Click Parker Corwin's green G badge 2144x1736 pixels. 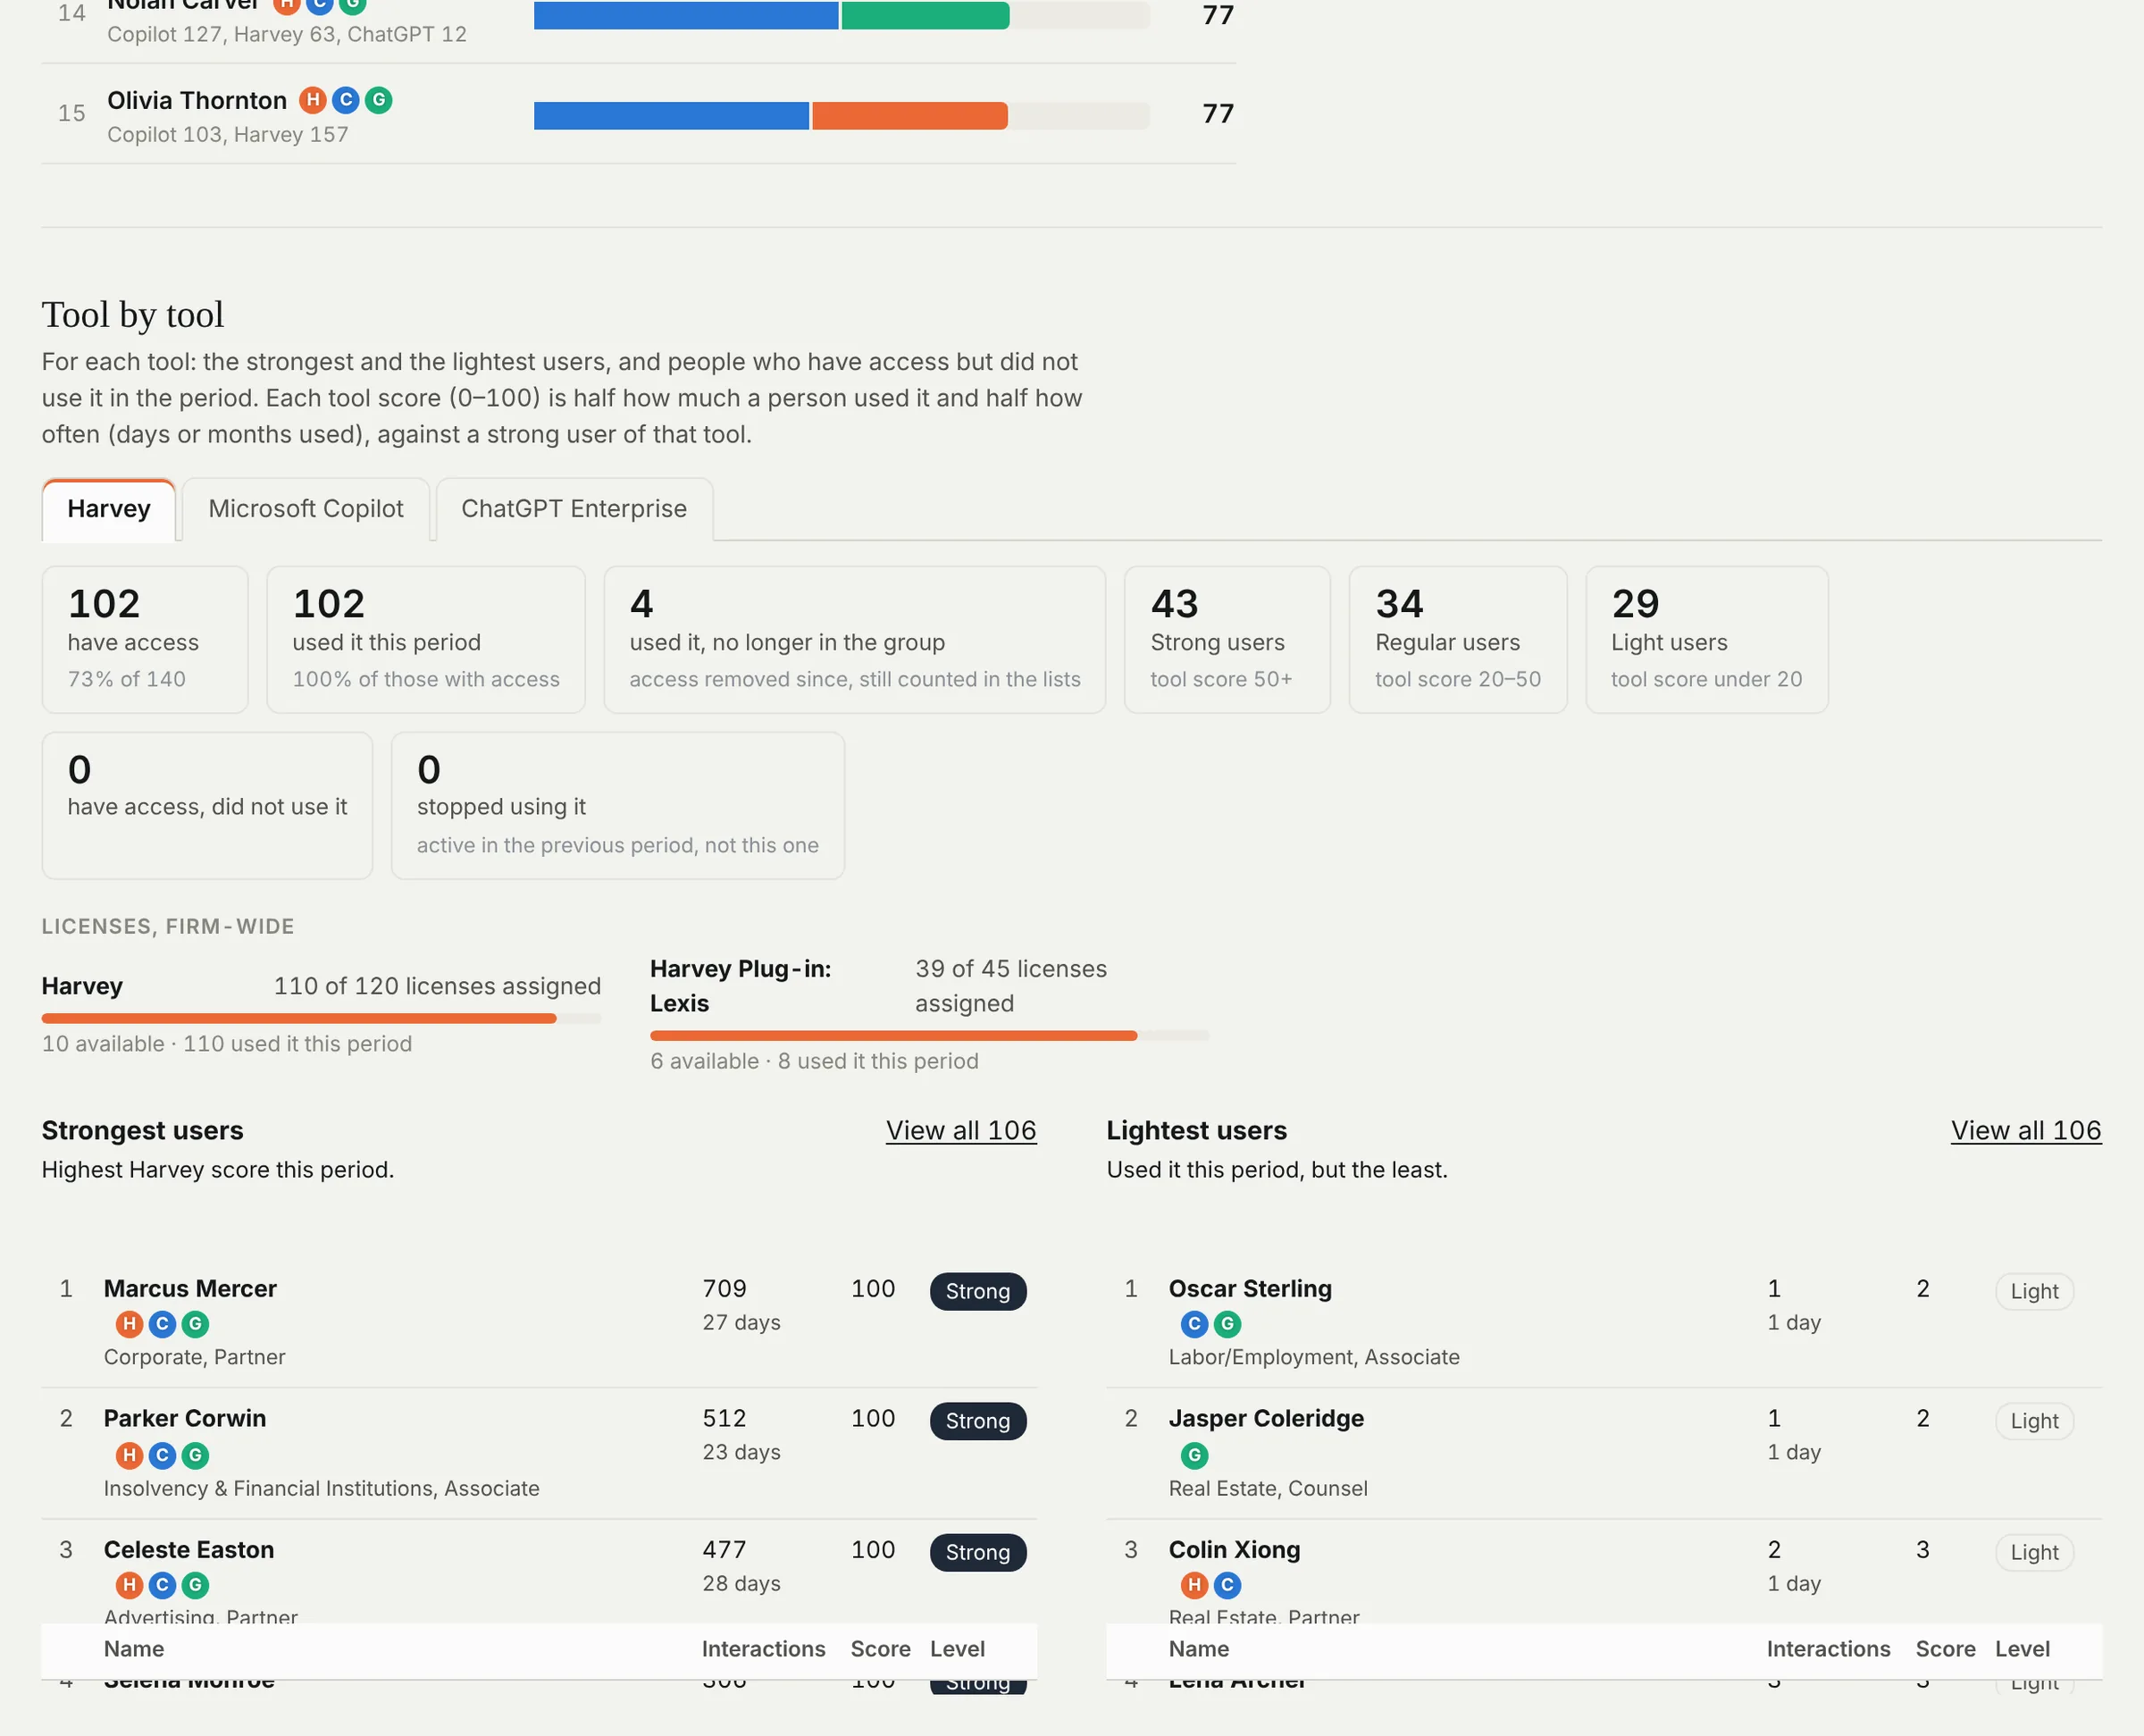[x=195, y=1455]
